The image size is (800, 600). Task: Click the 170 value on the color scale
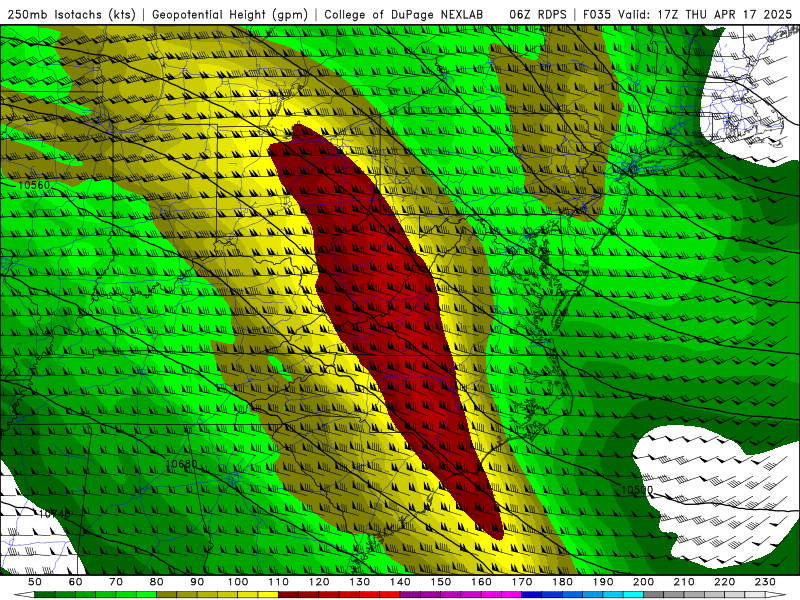pyautogui.click(x=522, y=582)
